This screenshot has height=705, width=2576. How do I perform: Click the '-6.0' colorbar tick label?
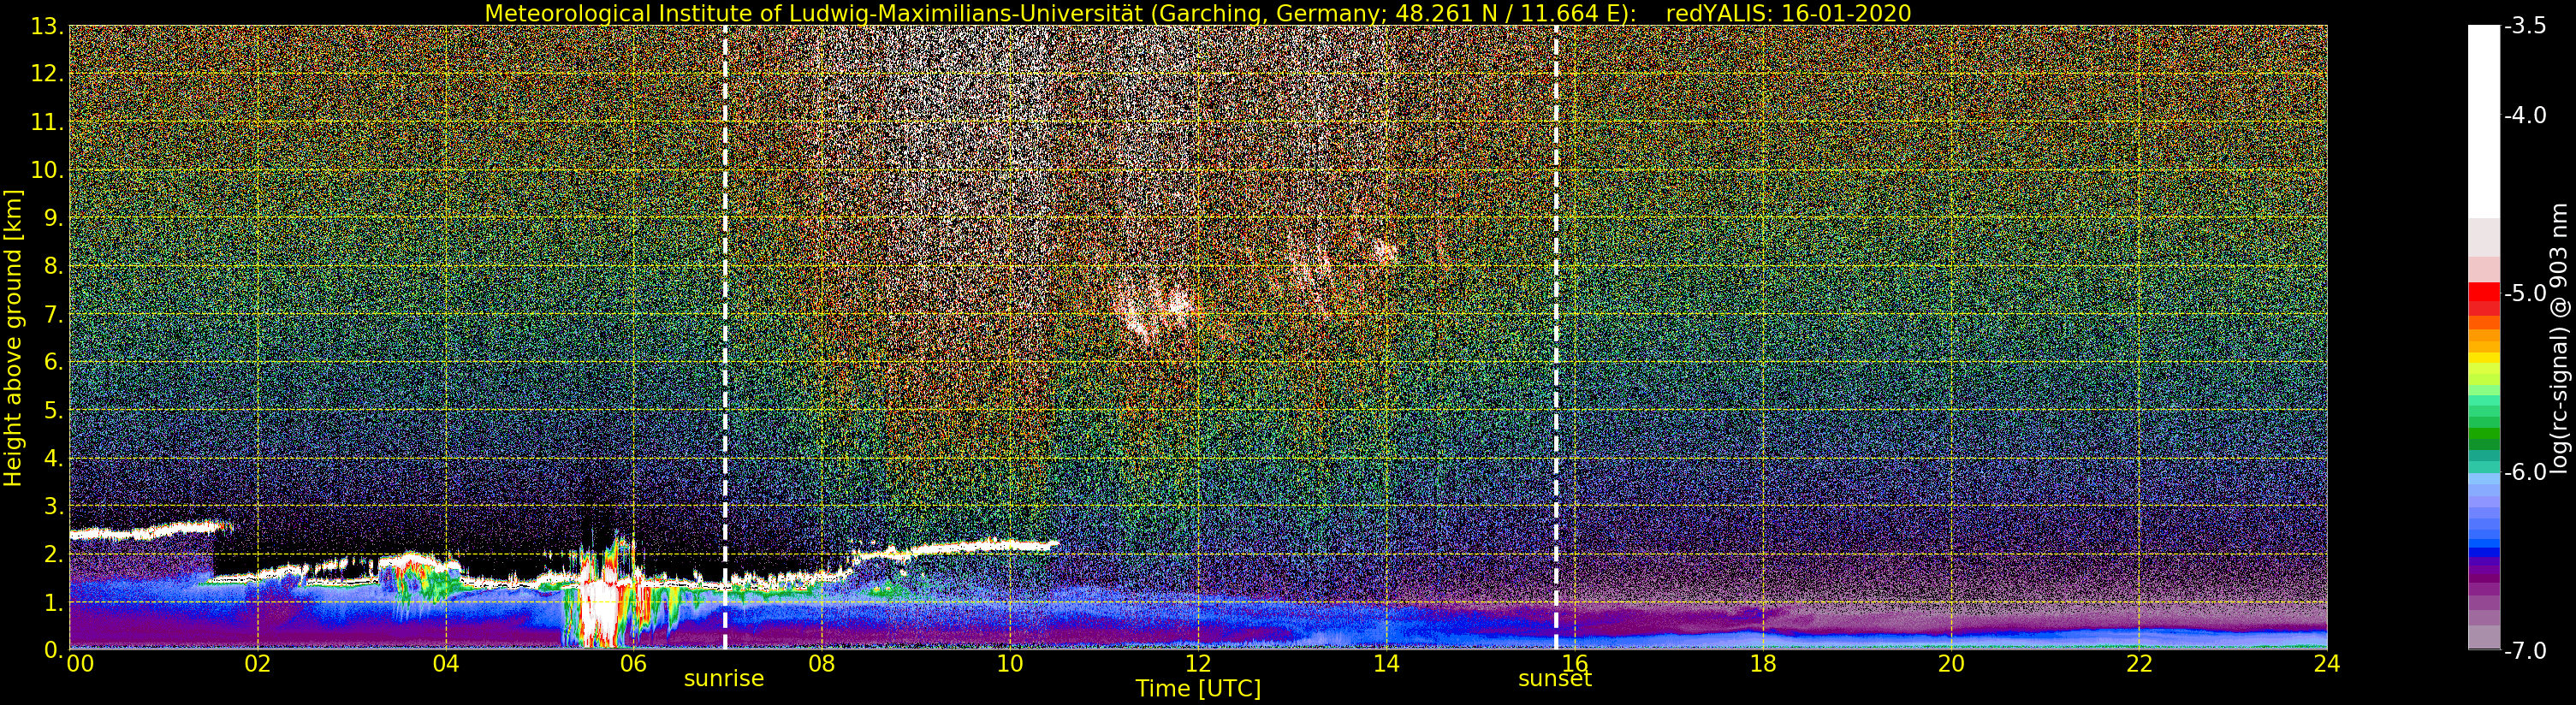coord(2525,472)
